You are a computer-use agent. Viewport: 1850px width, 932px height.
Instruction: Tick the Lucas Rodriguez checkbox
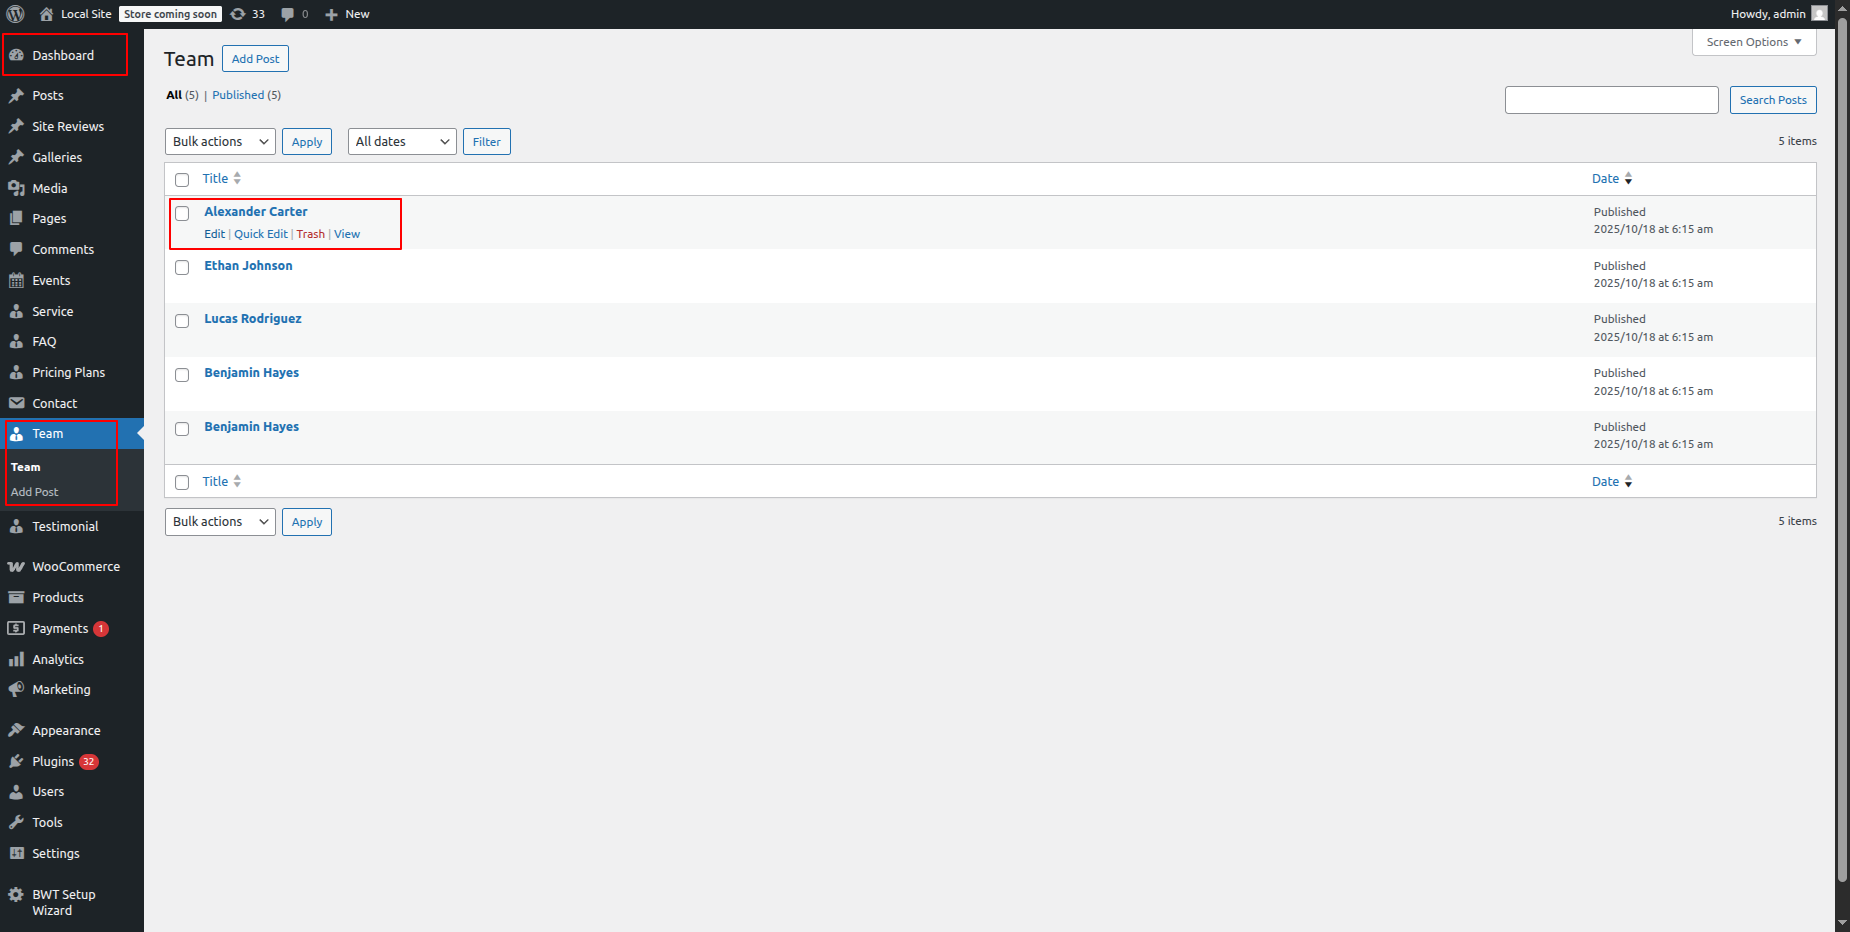click(182, 321)
